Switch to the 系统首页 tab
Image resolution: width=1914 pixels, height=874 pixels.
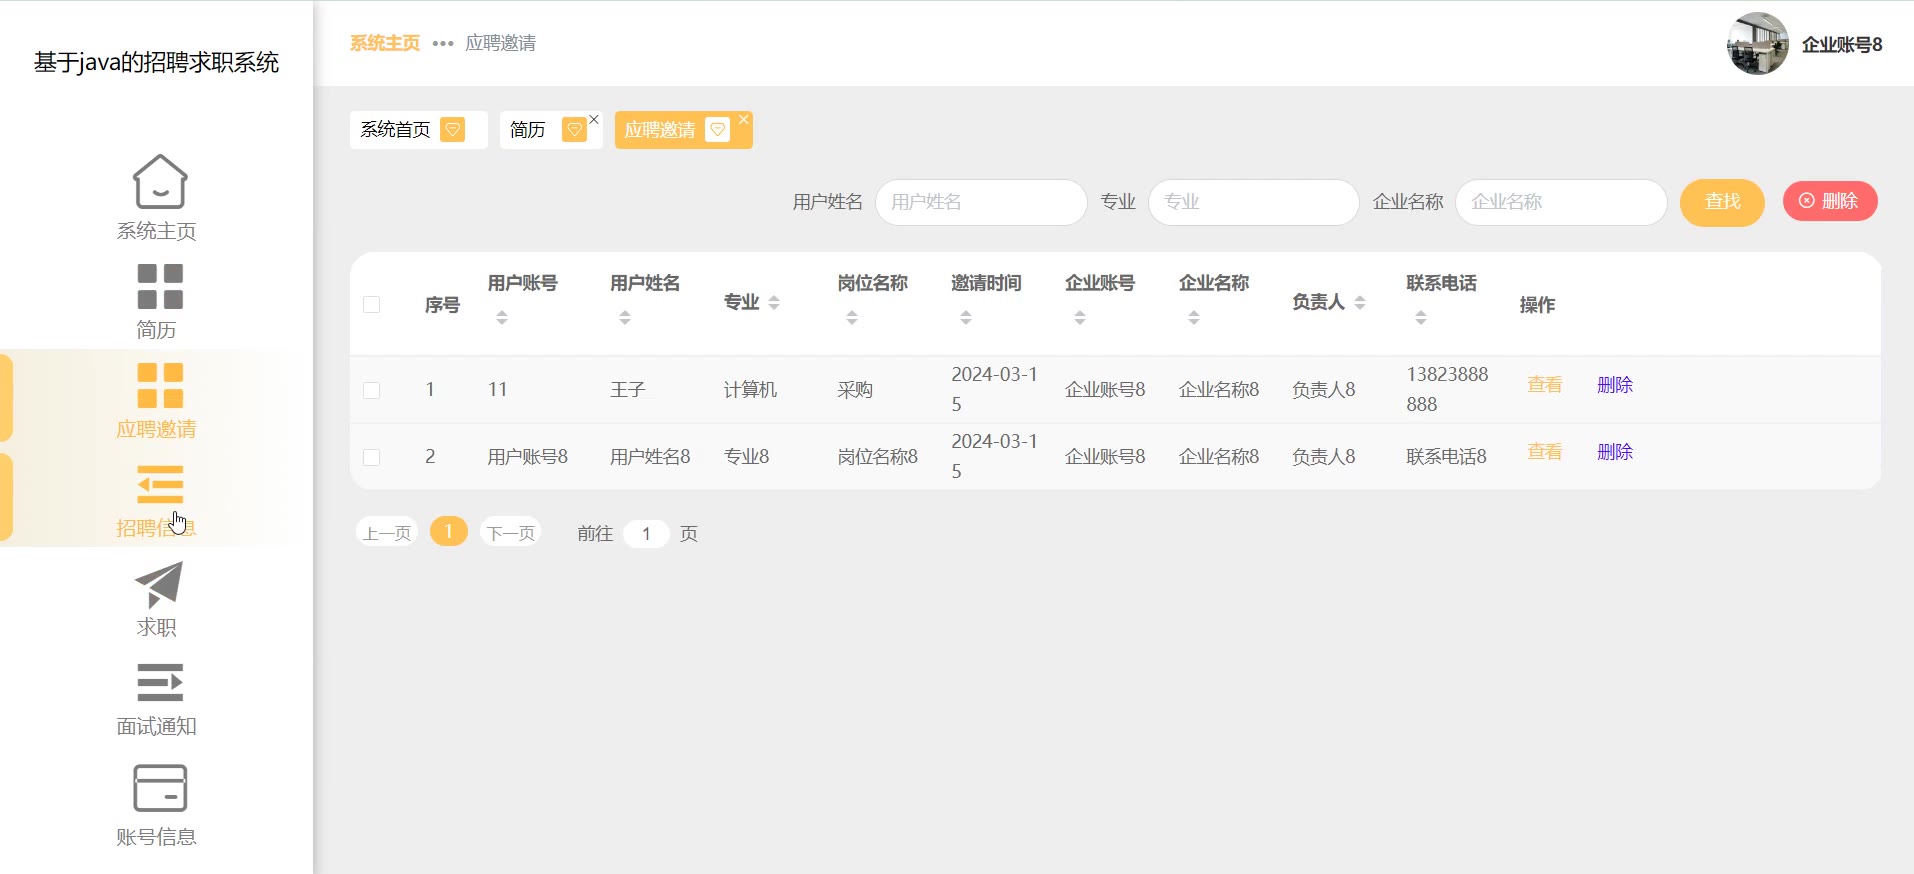point(396,130)
